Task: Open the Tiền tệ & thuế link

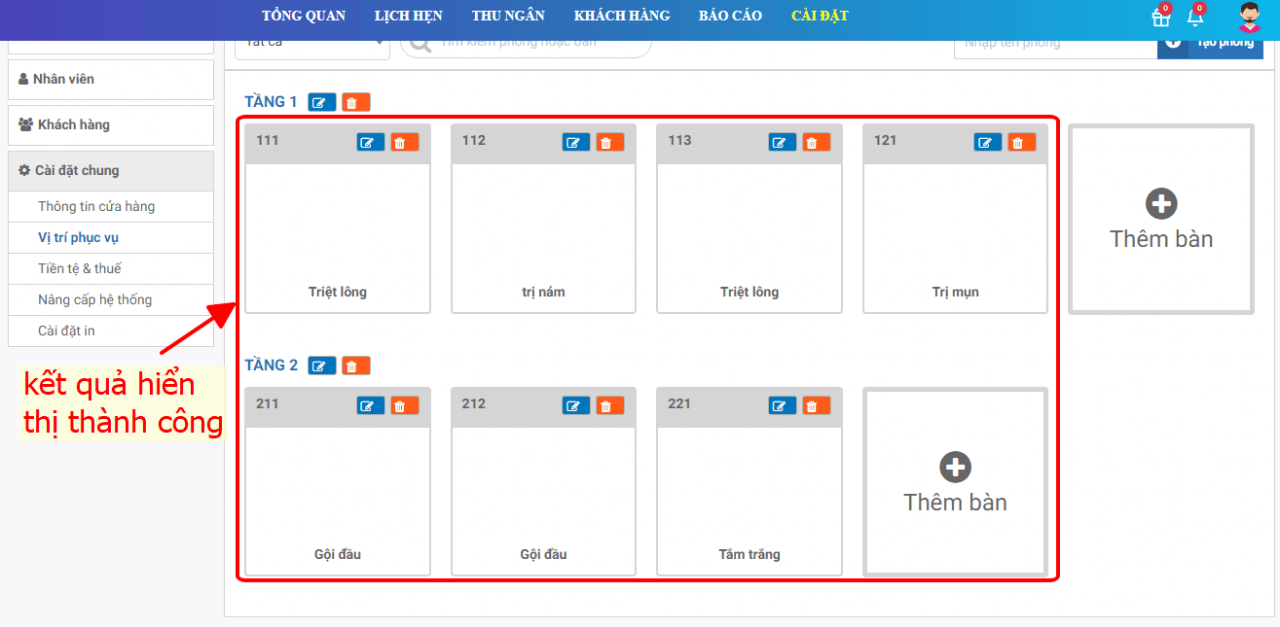Action: (x=80, y=269)
